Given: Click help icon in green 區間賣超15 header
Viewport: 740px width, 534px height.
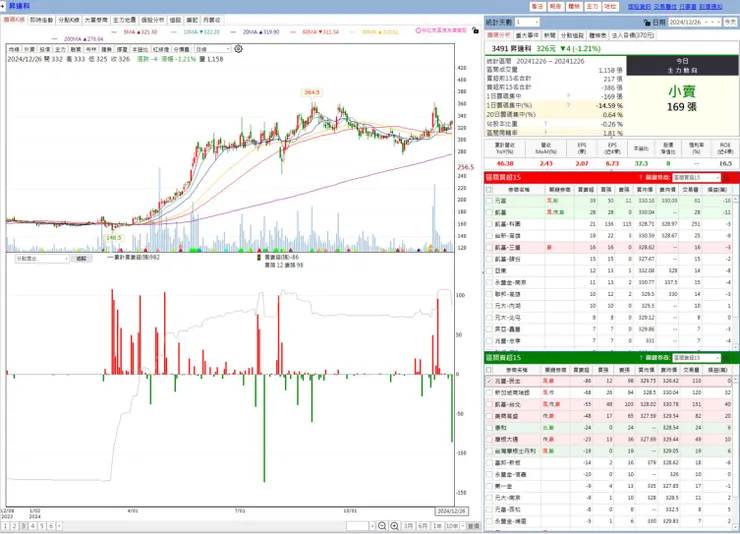Looking at the screenshot, I should (x=640, y=358).
